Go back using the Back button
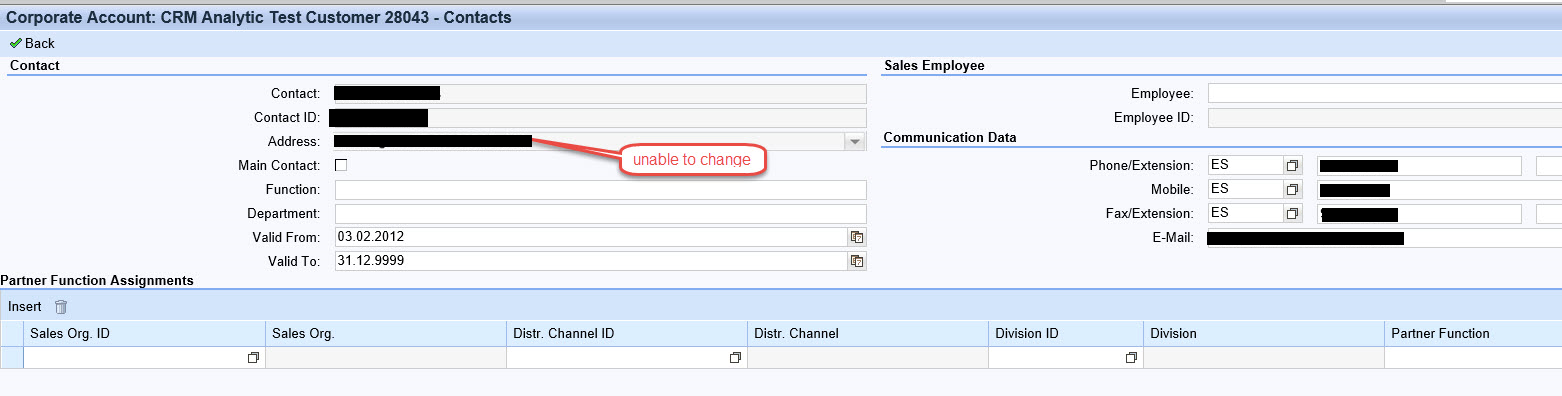This screenshot has width=1562, height=396. pyautogui.click(x=32, y=43)
